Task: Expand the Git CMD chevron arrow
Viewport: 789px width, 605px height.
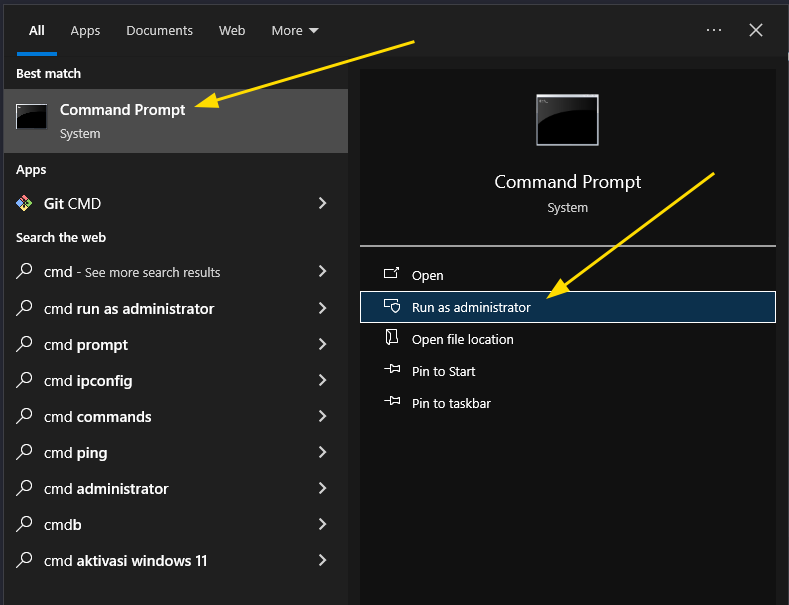Action: [x=323, y=203]
